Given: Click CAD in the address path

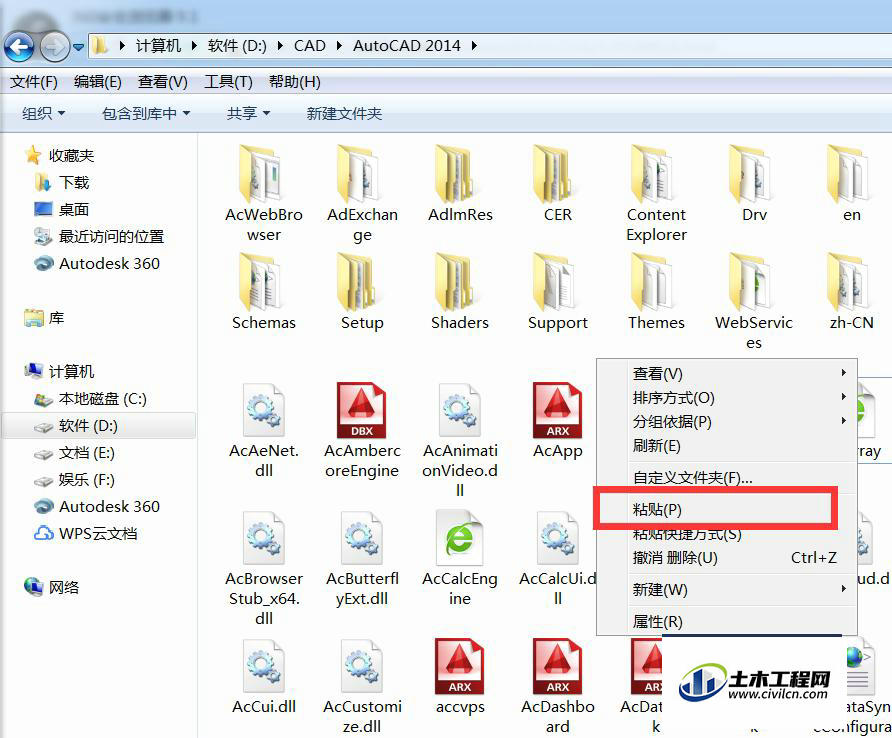Looking at the screenshot, I should (x=309, y=46).
